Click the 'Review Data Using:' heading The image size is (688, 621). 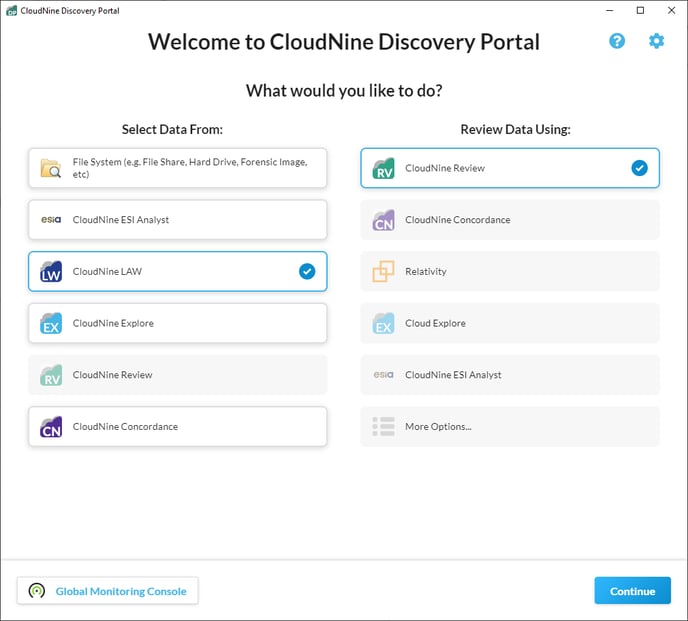tap(516, 129)
